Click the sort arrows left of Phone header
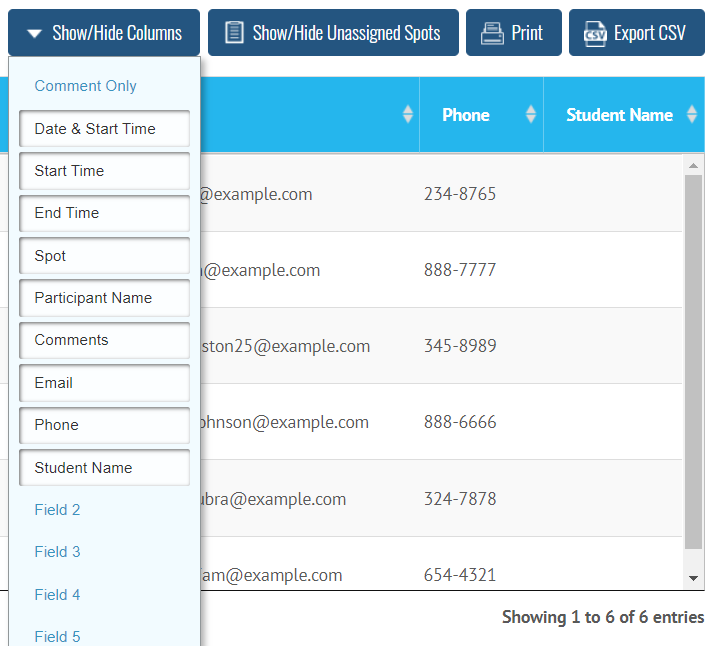Image resolution: width=712 pixels, height=646 pixels. tap(407, 115)
